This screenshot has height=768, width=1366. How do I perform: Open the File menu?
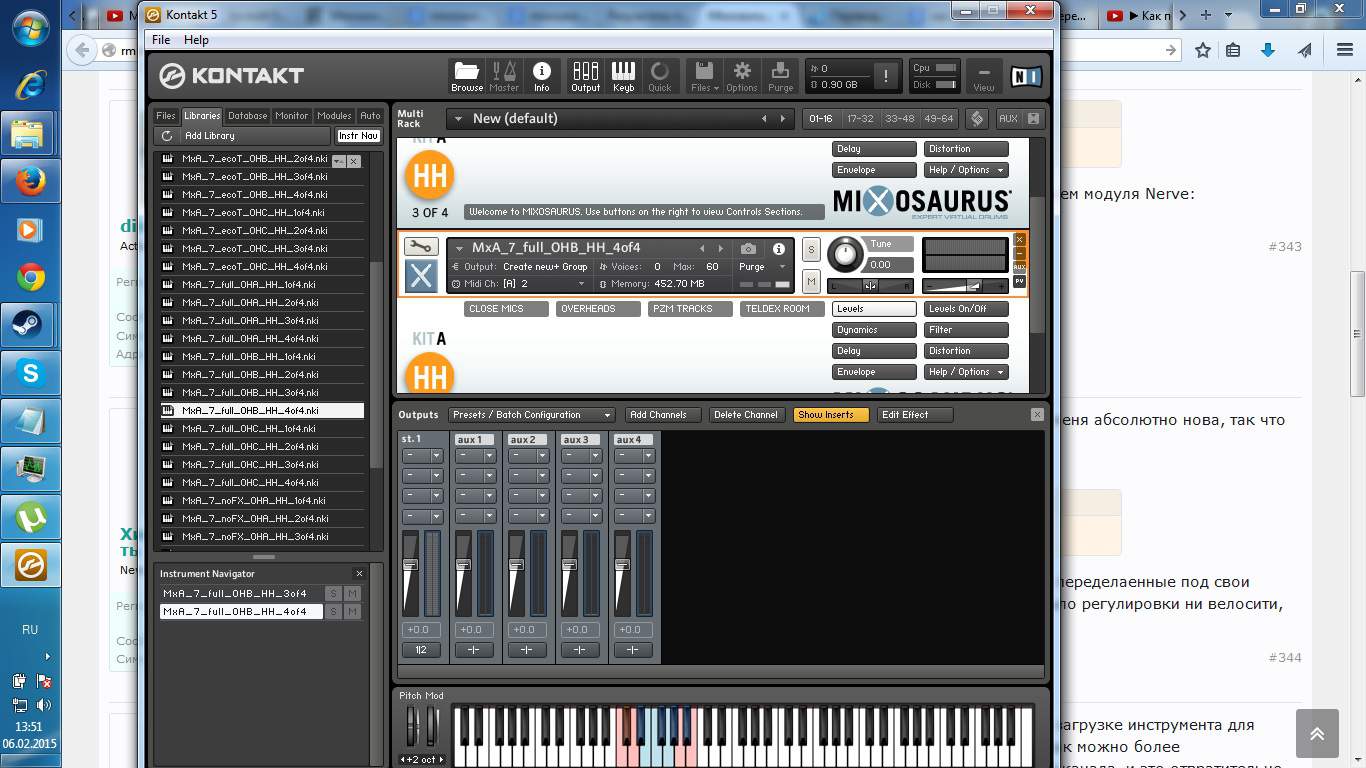coord(161,40)
